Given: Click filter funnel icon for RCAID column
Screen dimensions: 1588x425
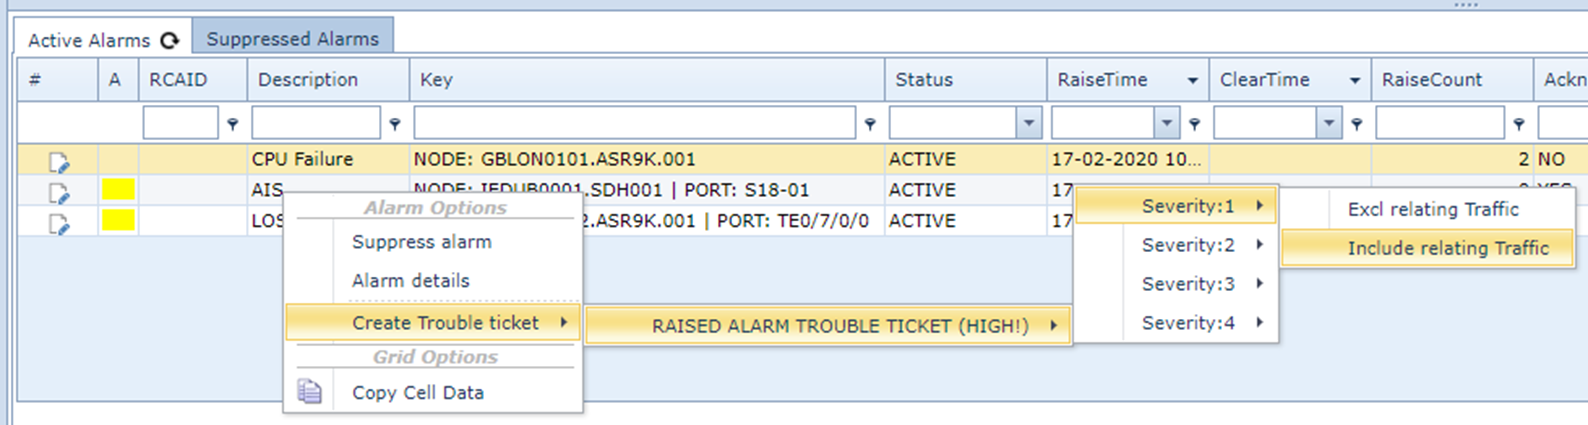Looking at the screenshot, I should click(233, 124).
